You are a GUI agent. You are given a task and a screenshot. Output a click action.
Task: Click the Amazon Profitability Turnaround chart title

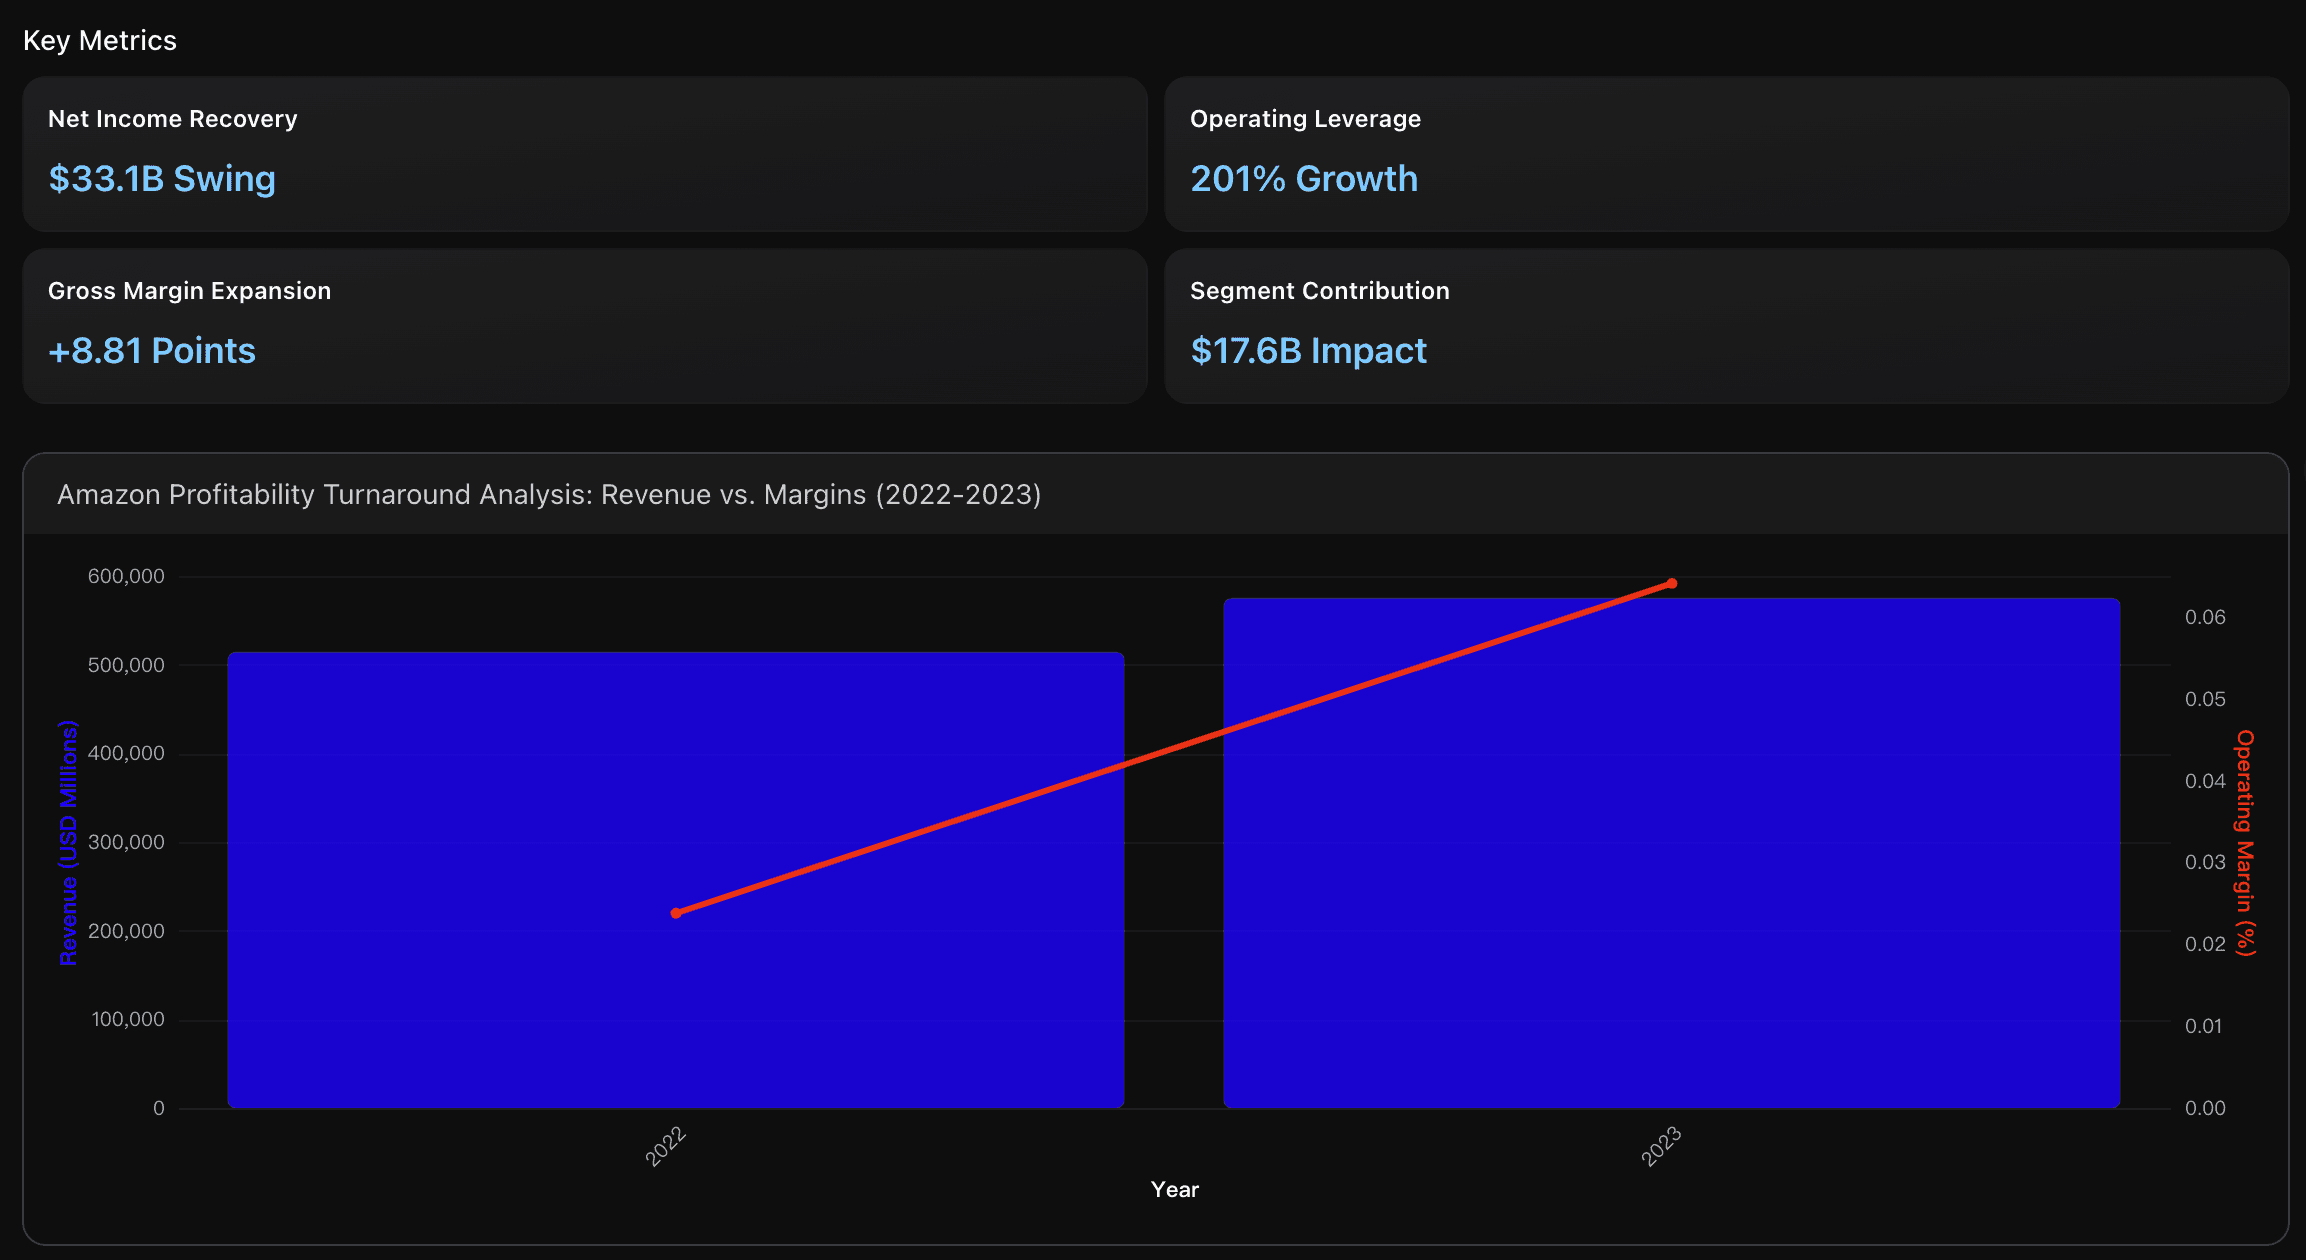click(549, 495)
